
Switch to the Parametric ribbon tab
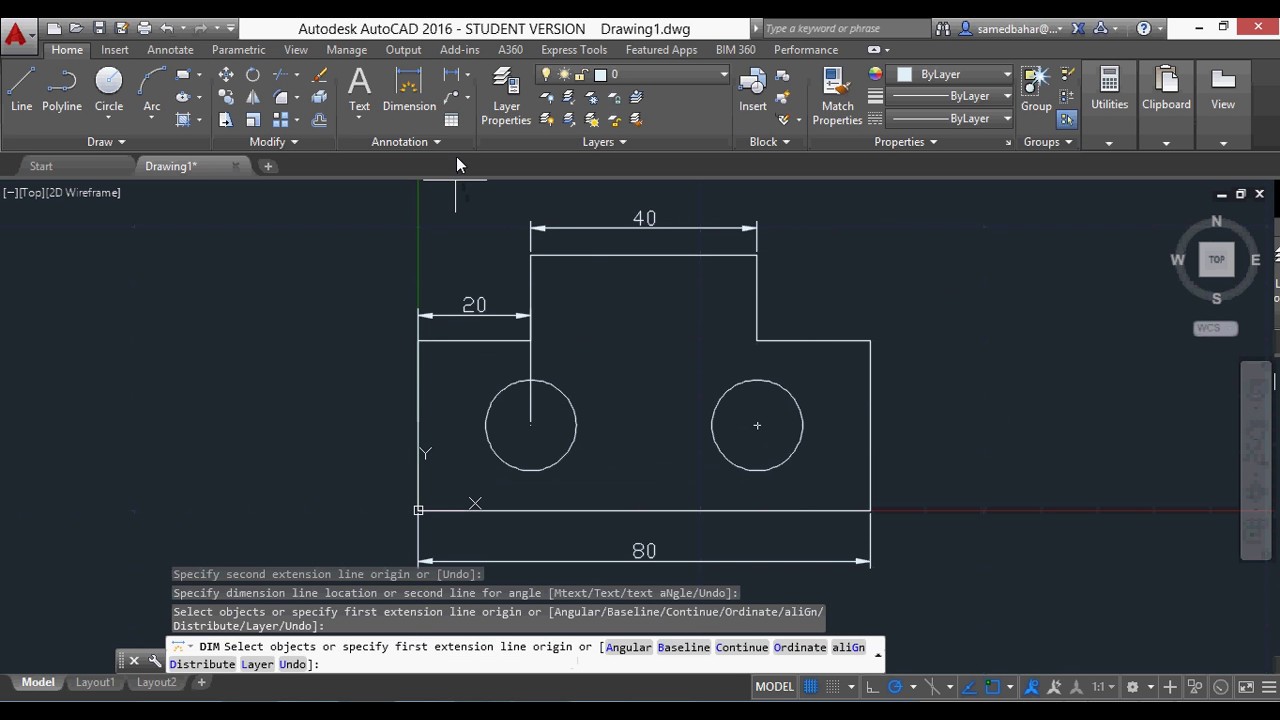[238, 50]
